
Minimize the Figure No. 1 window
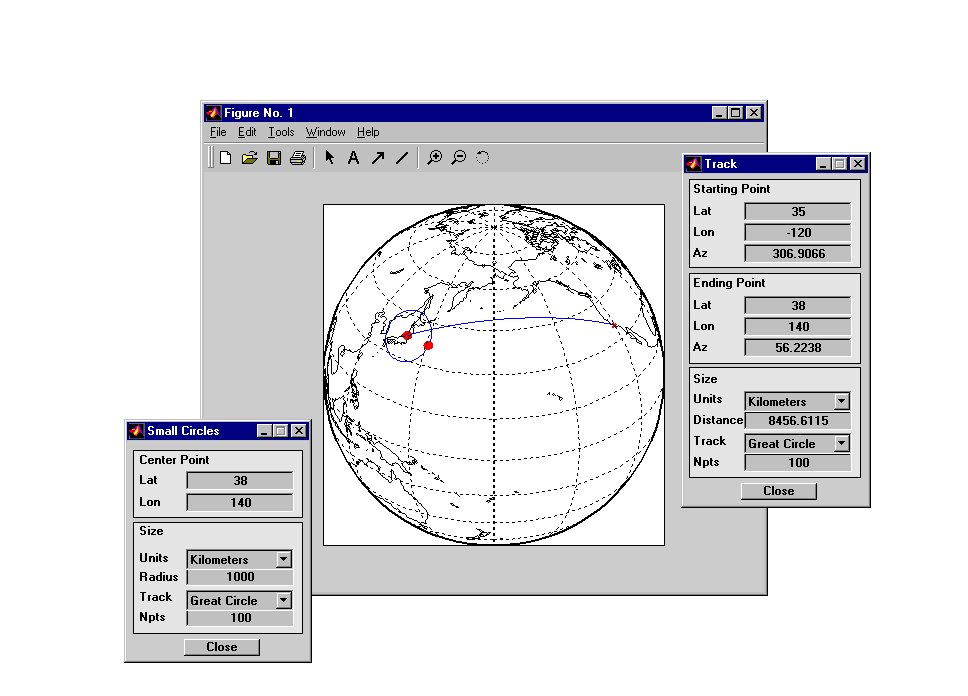point(719,112)
